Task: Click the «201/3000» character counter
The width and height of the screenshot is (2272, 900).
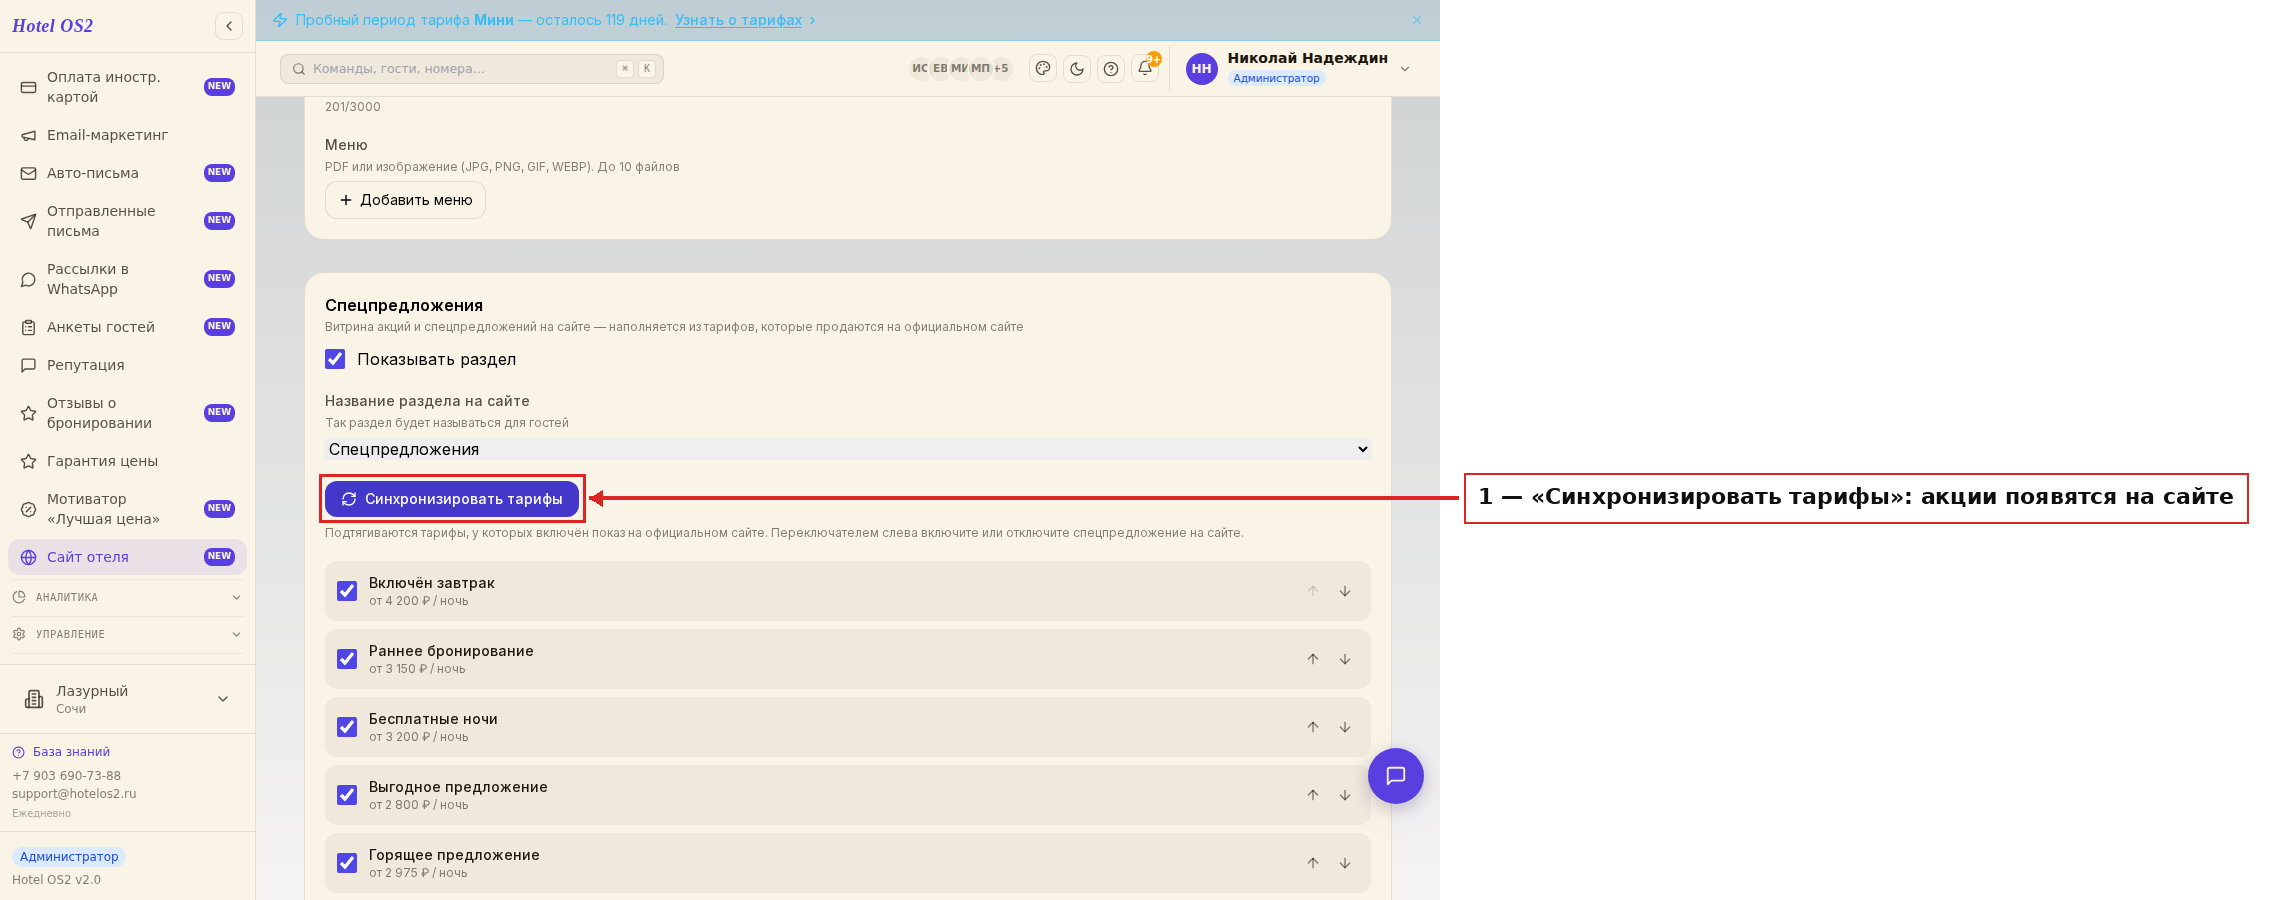Action: point(352,107)
